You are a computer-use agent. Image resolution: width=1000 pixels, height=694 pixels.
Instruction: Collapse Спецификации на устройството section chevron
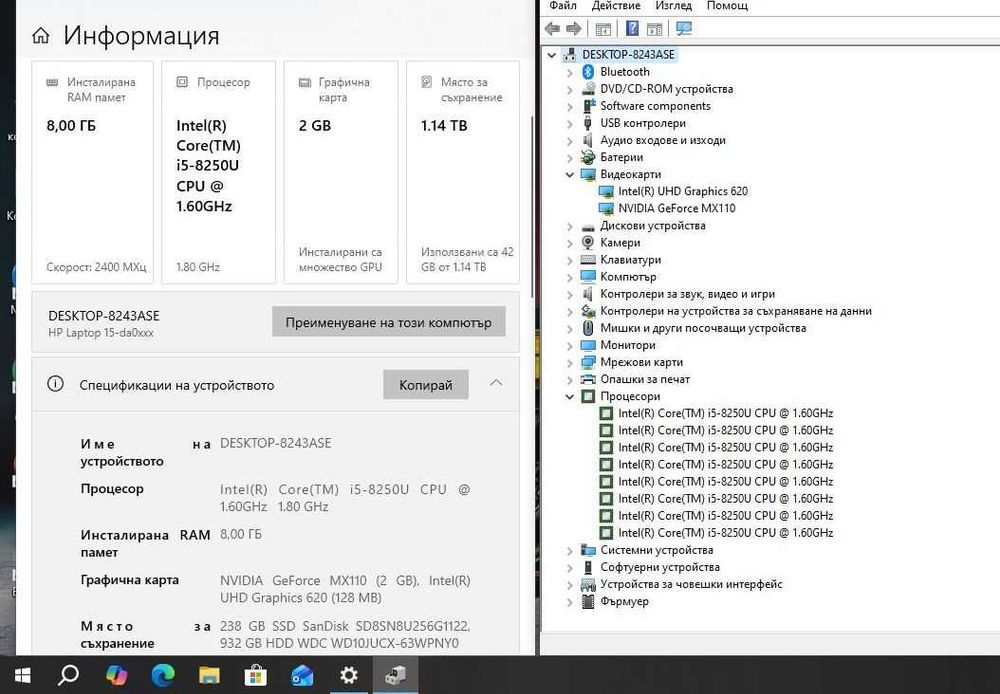pyautogui.click(x=496, y=383)
